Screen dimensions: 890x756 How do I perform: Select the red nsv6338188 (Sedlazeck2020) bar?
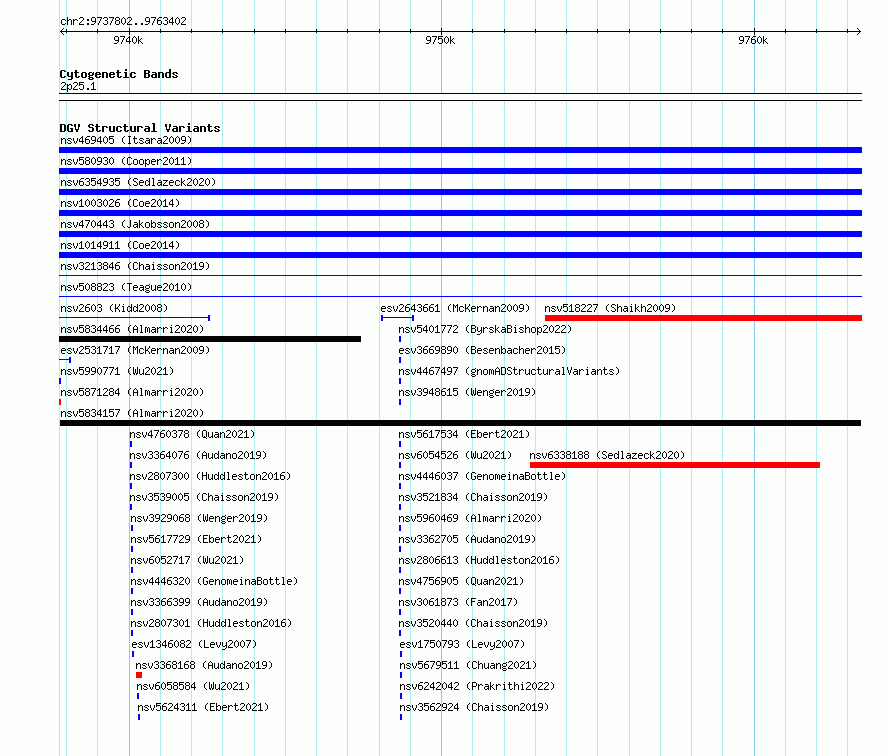coord(675,465)
